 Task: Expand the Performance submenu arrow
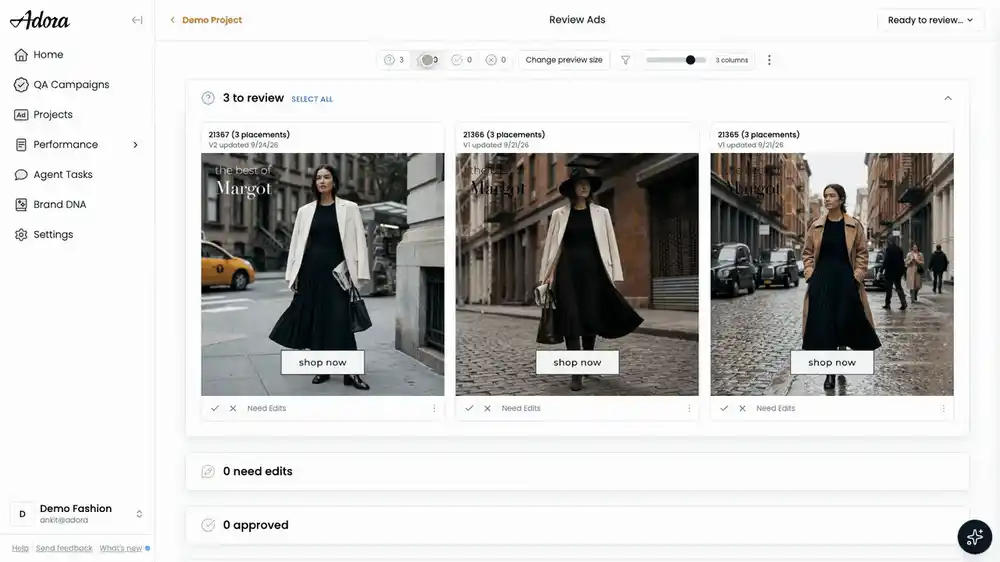pos(135,145)
